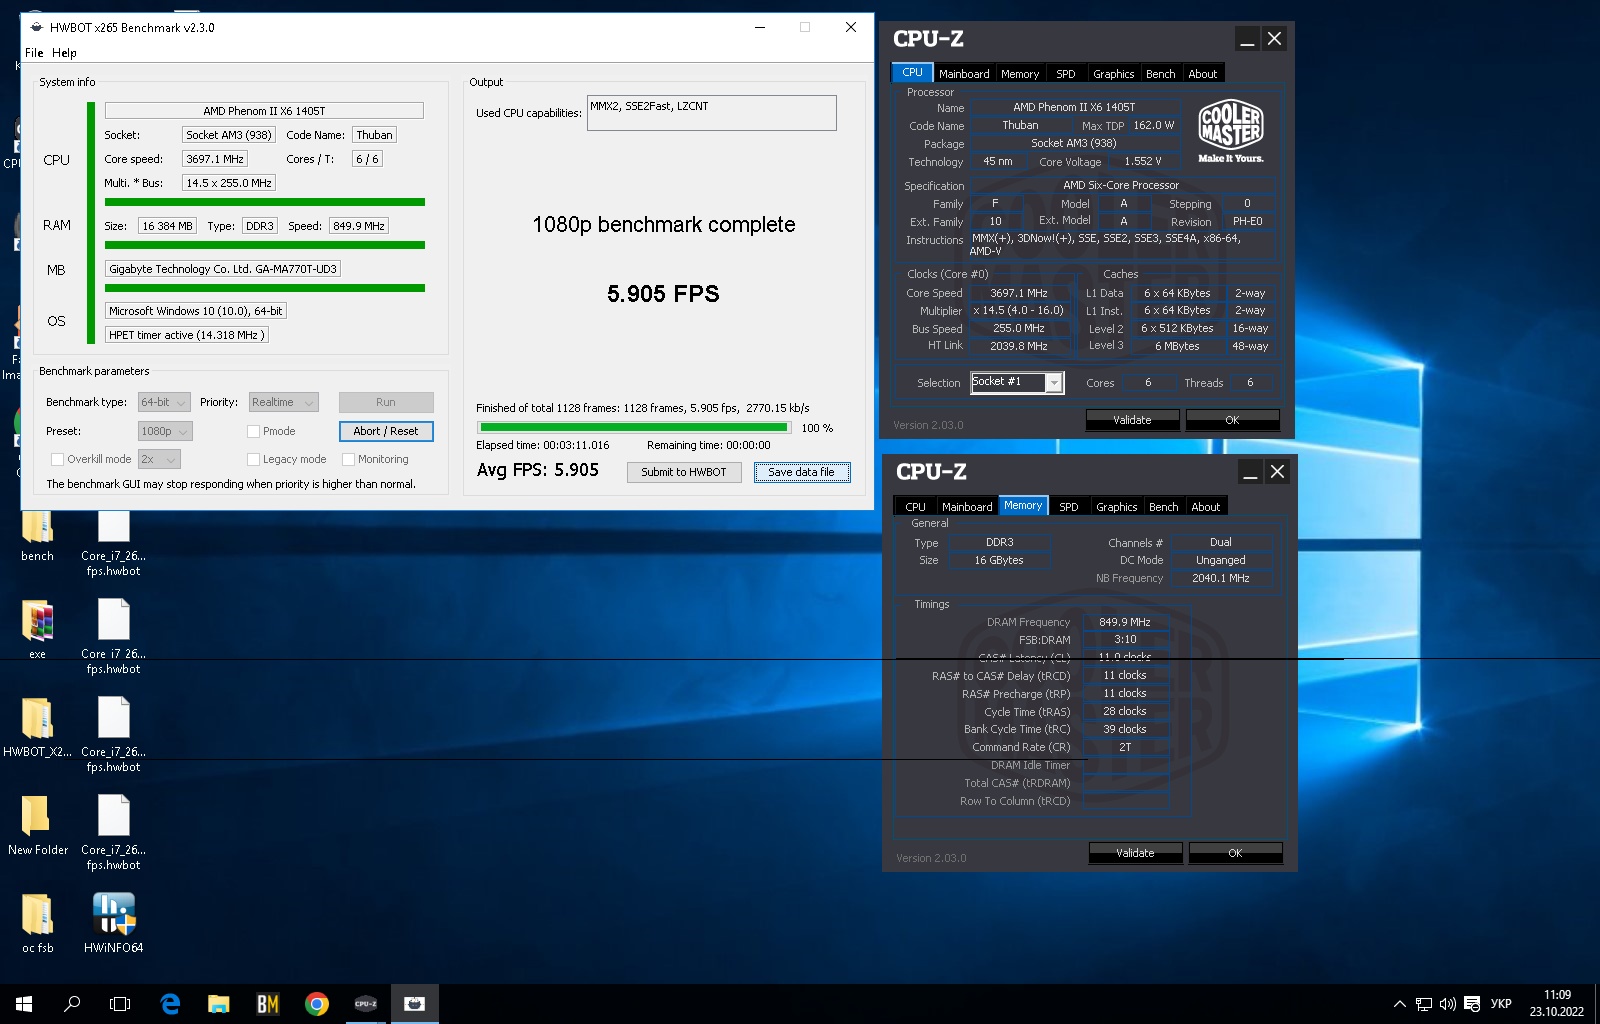
Task: Minimize the upper CPU-Z window
Action: pyautogui.click(x=1246, y=39)
